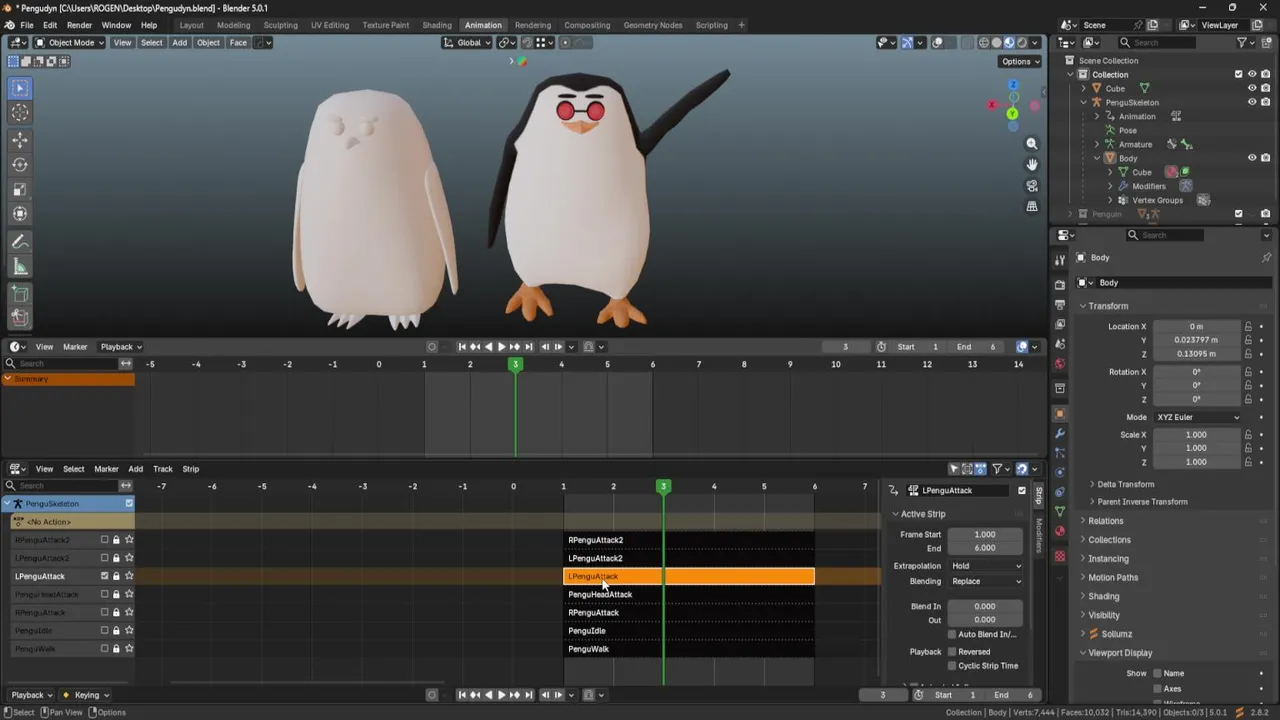Viewport: 1280px width, 720px height.
Task: Expand the Cube item under Collection
Action: (x=1083, y=88)
